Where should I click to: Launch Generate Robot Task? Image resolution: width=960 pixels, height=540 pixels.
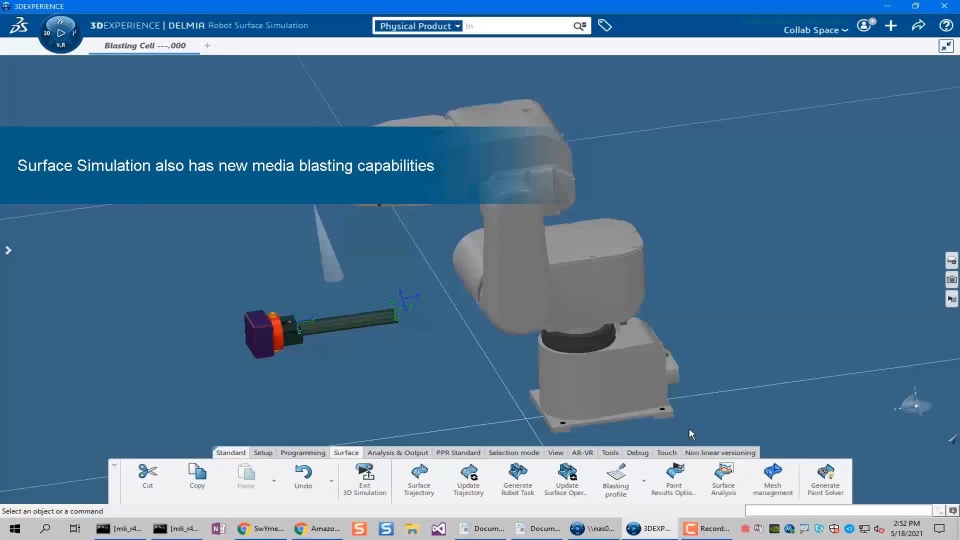pyautogui.click(x=517, y=479)
